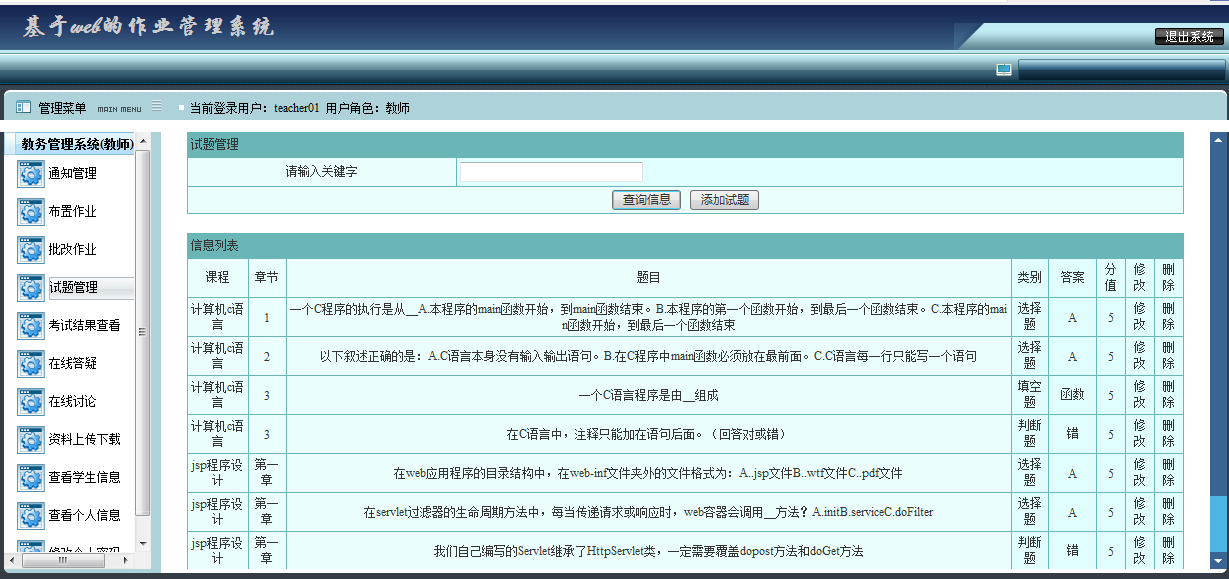Screen dimensions: 1229x579
Task: Click 修改 for the chapter 1 C语言 question
Action: point(1140,317)
